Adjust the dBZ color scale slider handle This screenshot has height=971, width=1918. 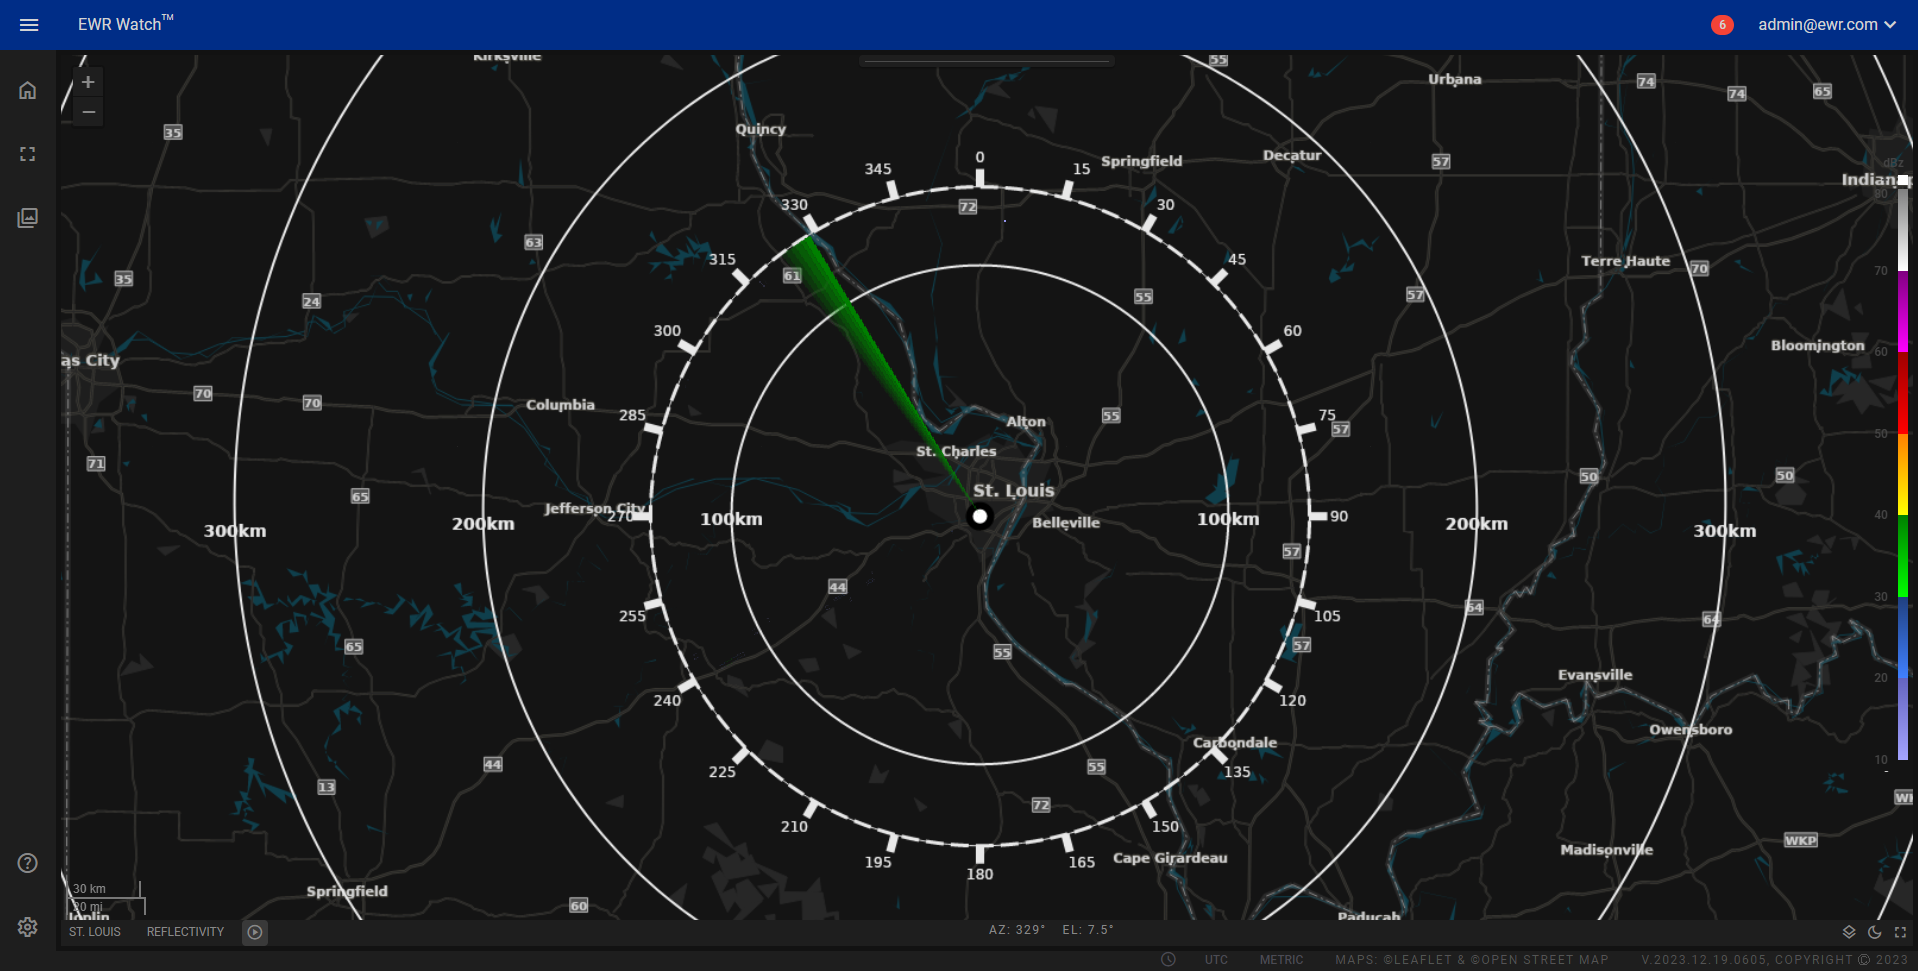[x=1904, y=181]
